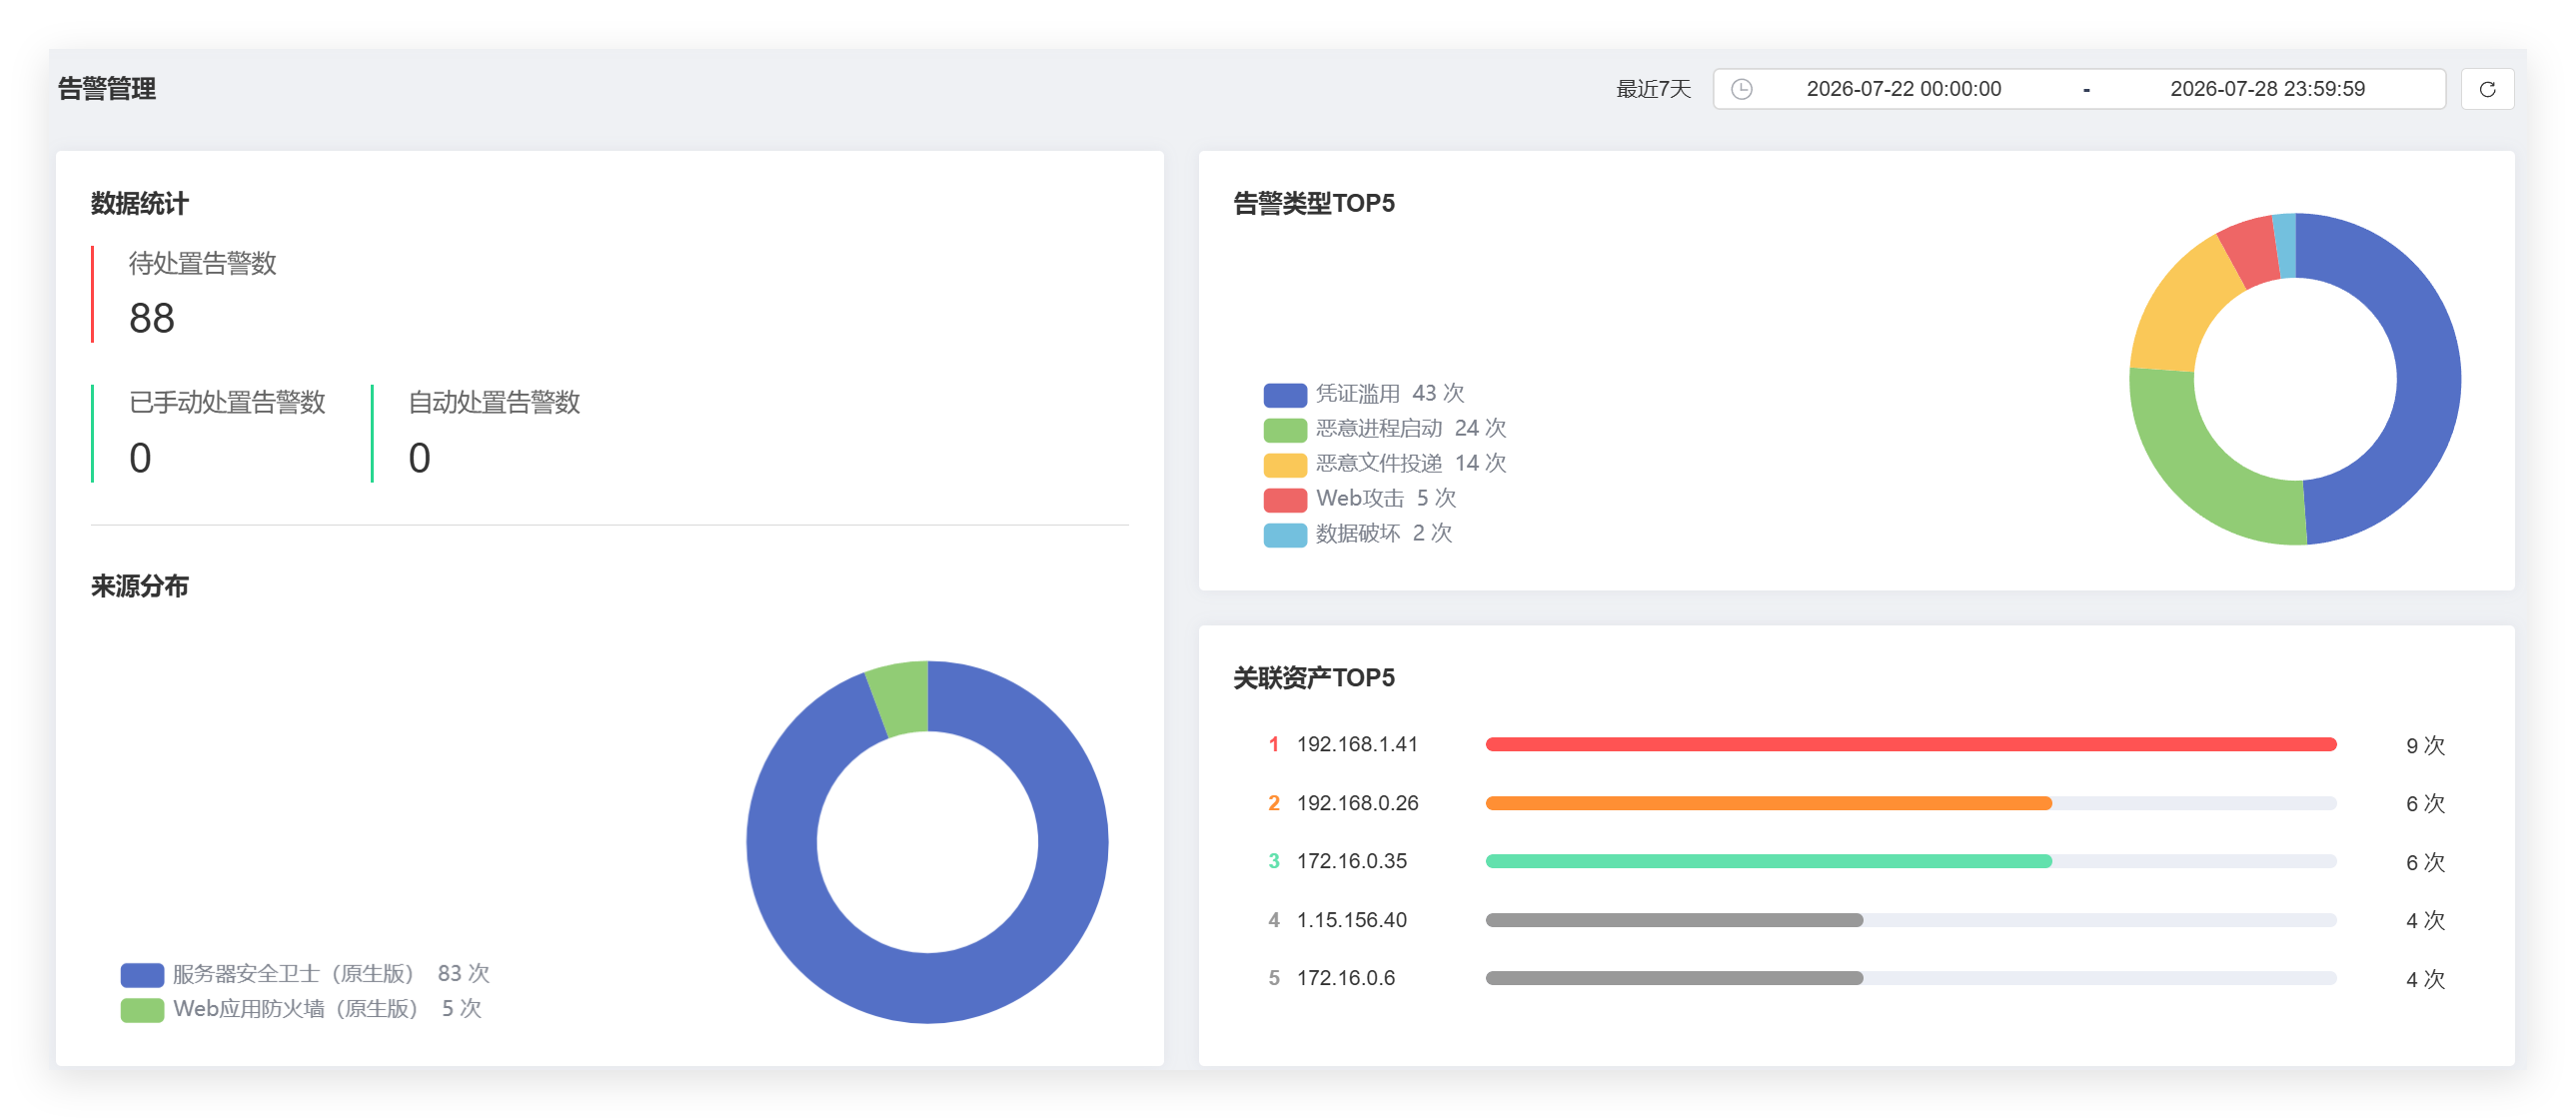This screenshot has height=1119, width=2576.
Task: Click the 待处置告警数 value 88
Action: pyautogui.click(x=152, y=318)
